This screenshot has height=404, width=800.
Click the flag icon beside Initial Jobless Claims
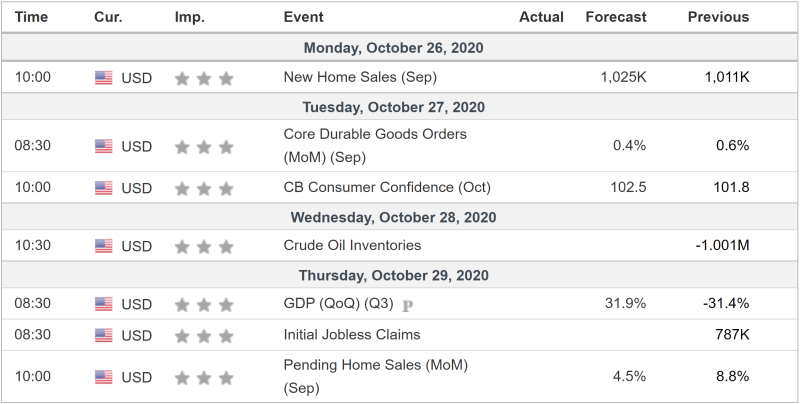coord(104,335)
